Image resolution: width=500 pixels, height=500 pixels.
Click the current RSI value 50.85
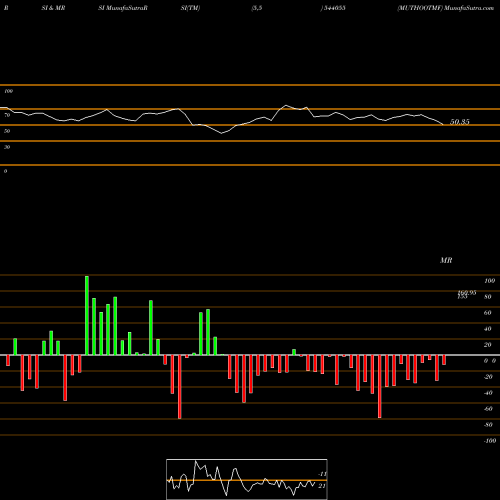460,122
